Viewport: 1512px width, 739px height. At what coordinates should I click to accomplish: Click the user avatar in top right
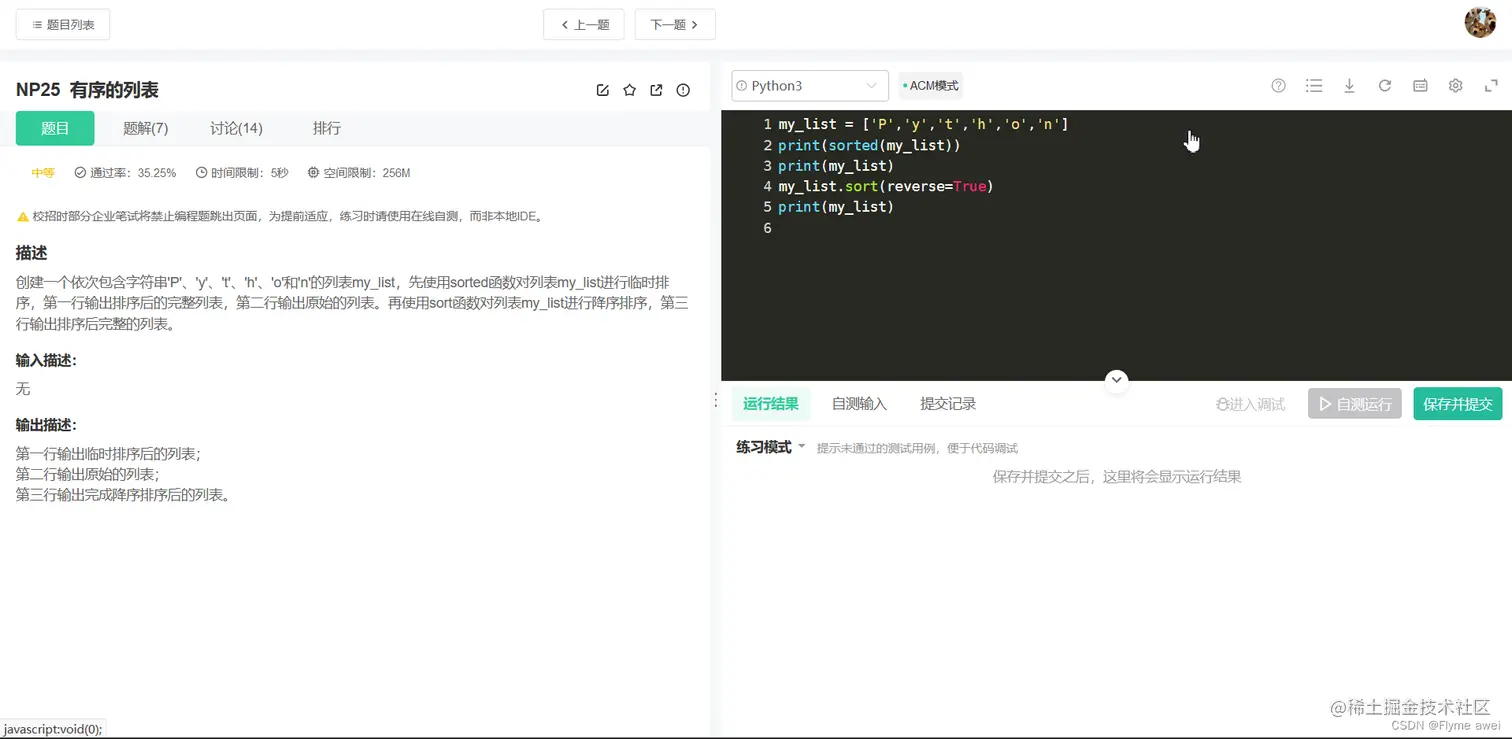point(1480,22)
